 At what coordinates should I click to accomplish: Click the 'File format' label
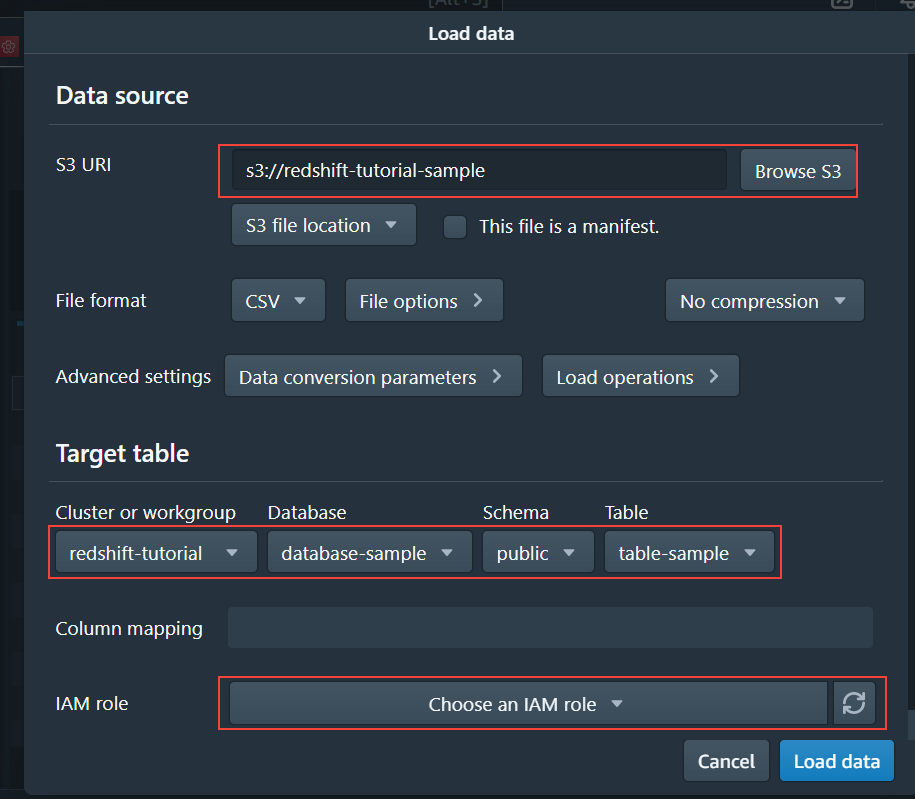pos(101,300)
